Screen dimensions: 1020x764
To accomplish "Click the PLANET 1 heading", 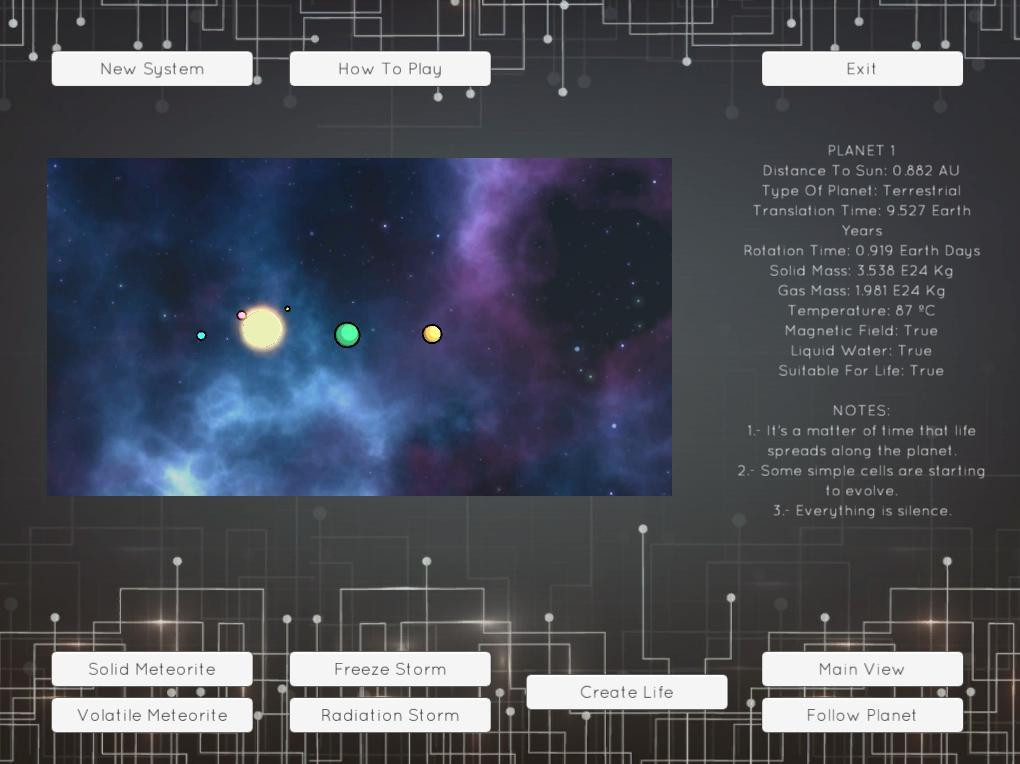I will (861, 150).
